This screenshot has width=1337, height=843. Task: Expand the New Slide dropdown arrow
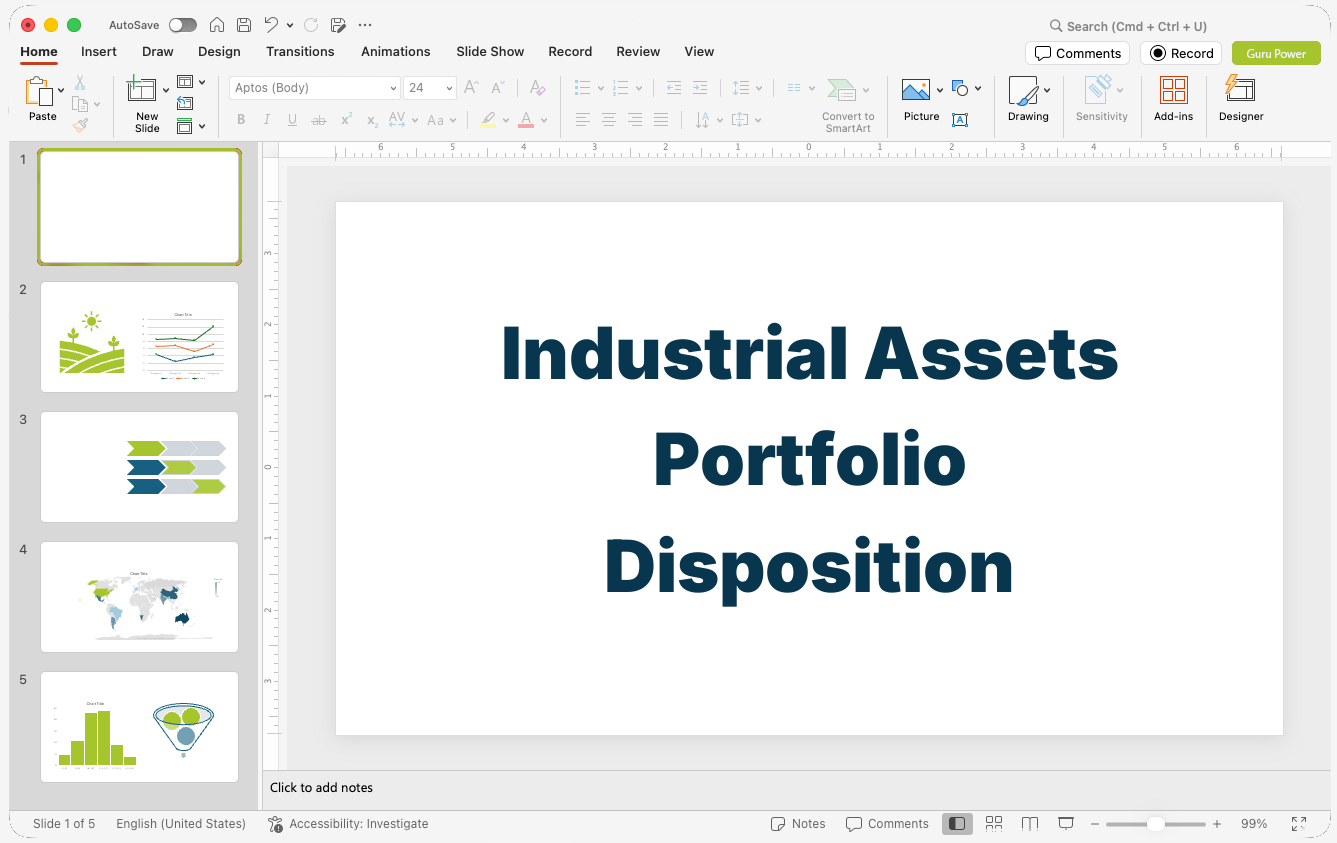[x=166, y=91]
